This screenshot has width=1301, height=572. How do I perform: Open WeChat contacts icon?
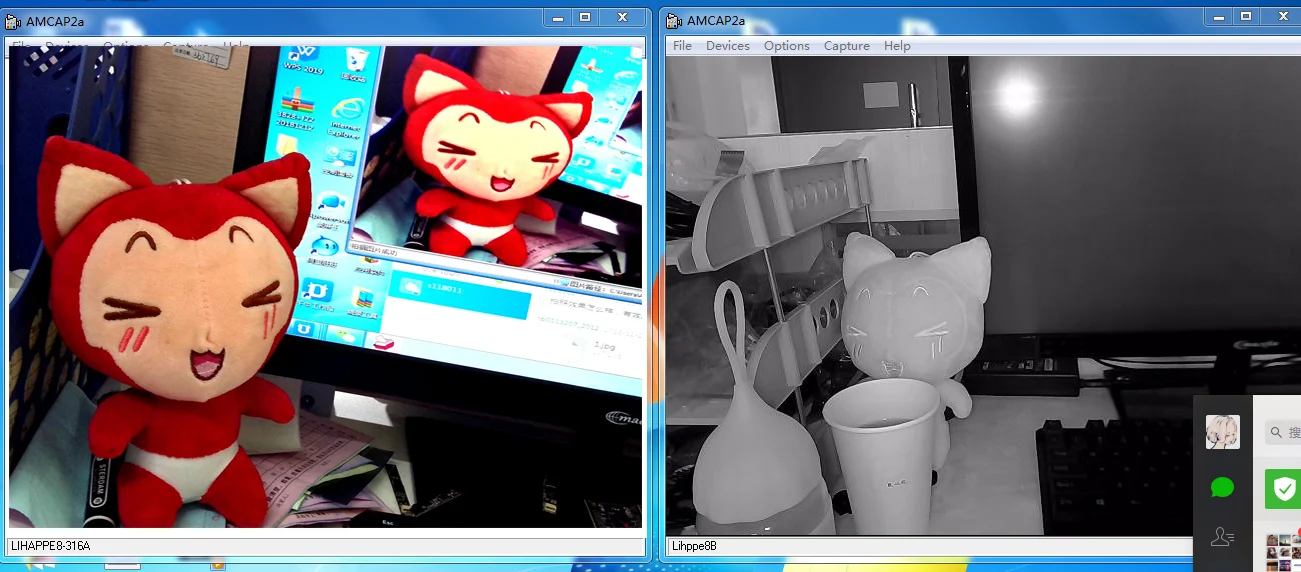click(x=1222, y=537)
